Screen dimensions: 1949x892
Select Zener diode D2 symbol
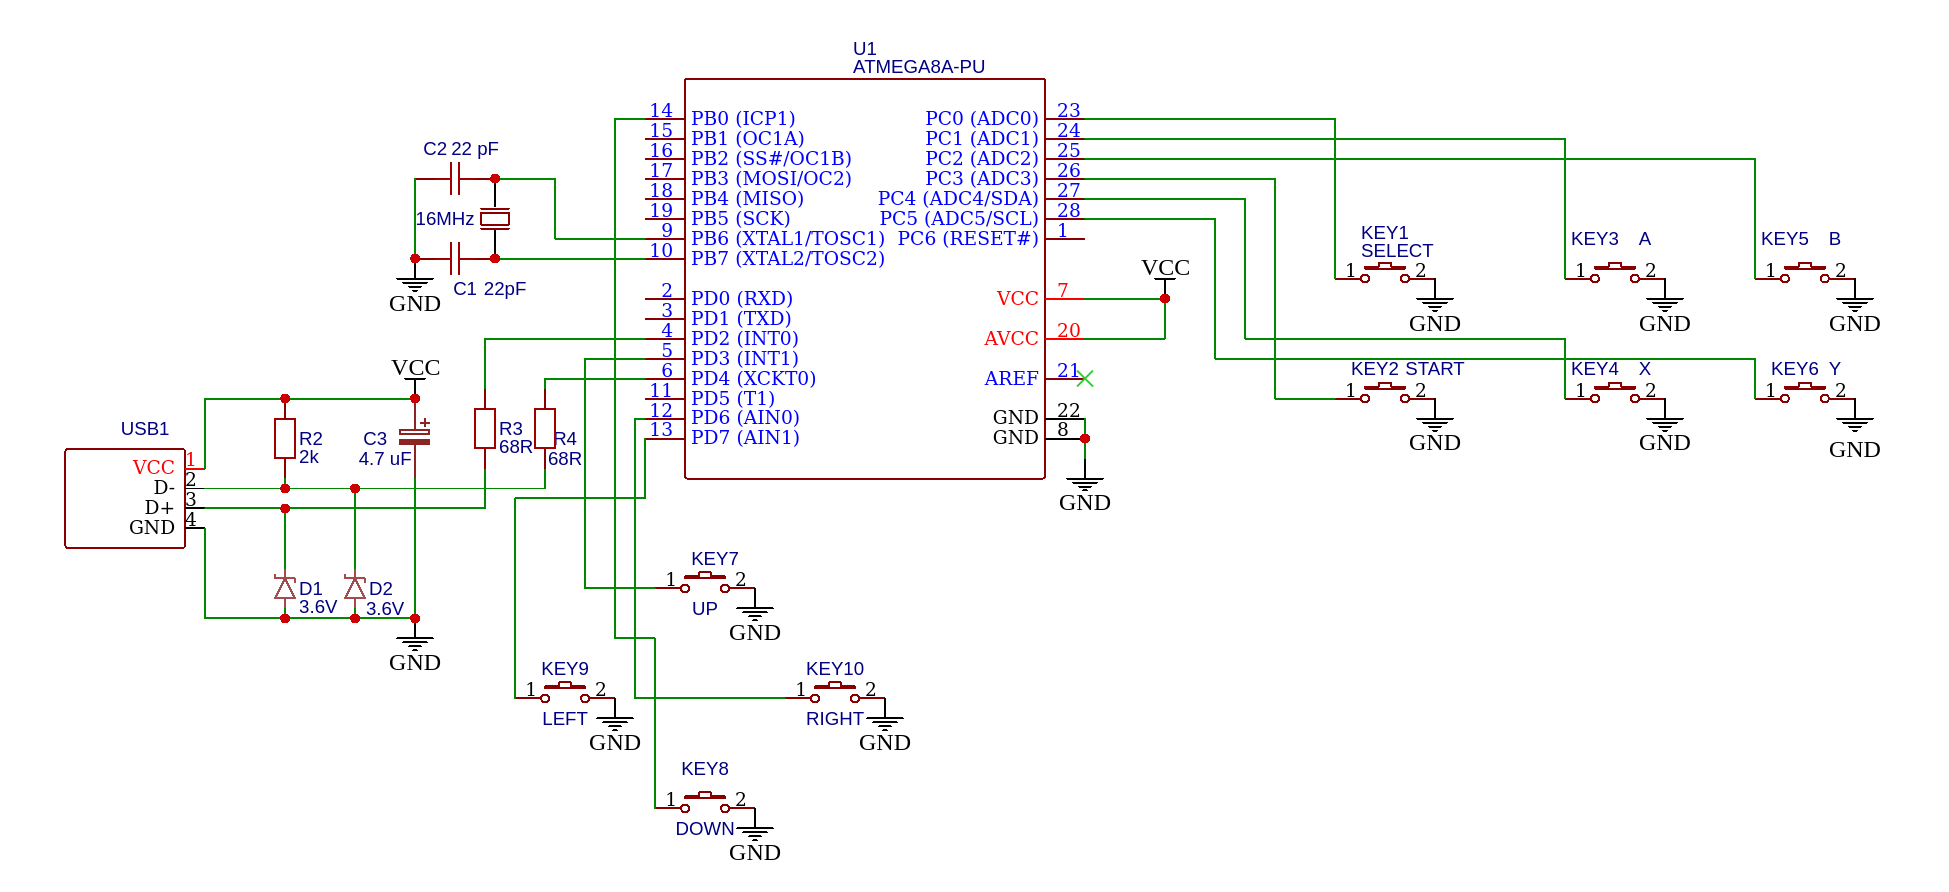coord(355,588)
